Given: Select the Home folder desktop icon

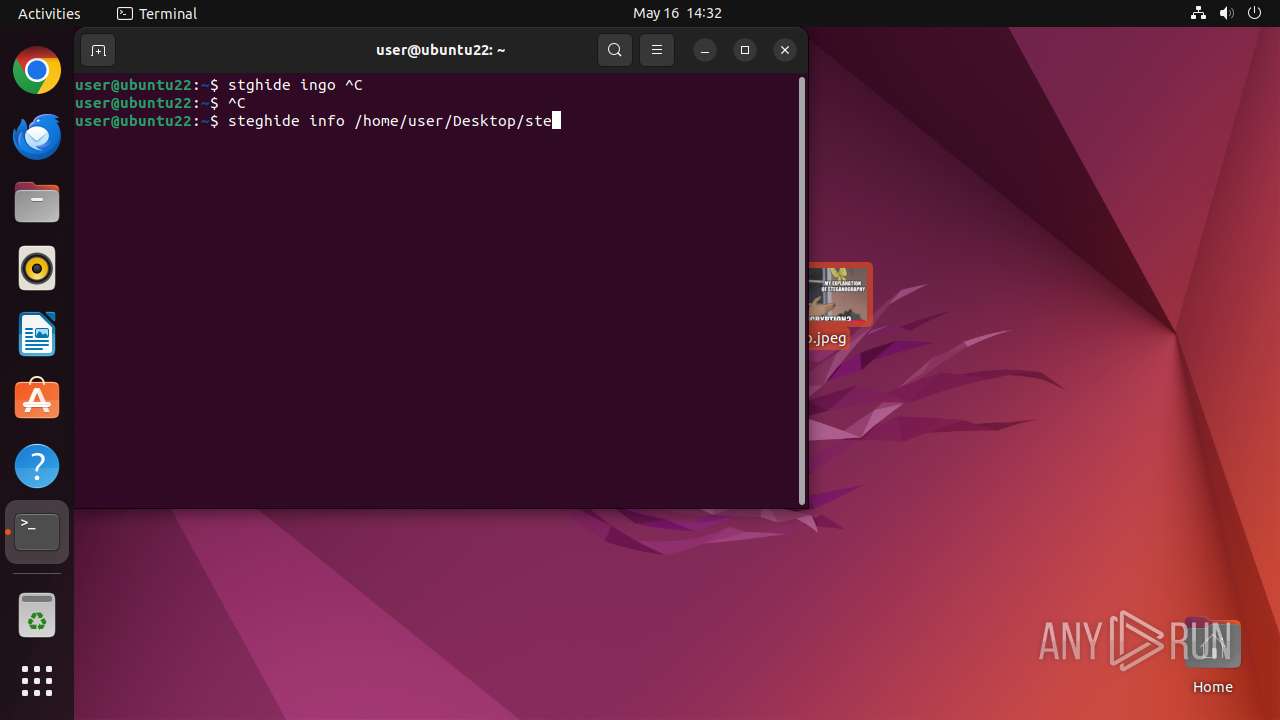Looking at the screenshot, I should [1212, 657].
